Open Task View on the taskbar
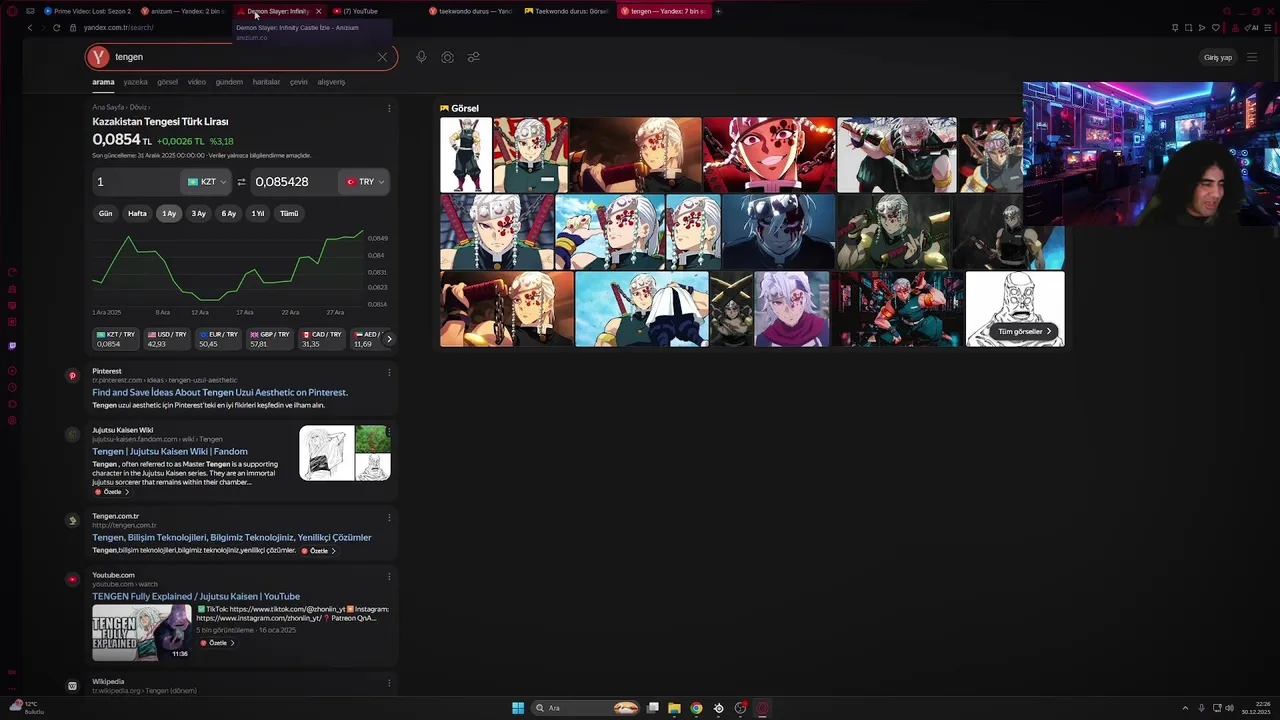 coord(652,708)
